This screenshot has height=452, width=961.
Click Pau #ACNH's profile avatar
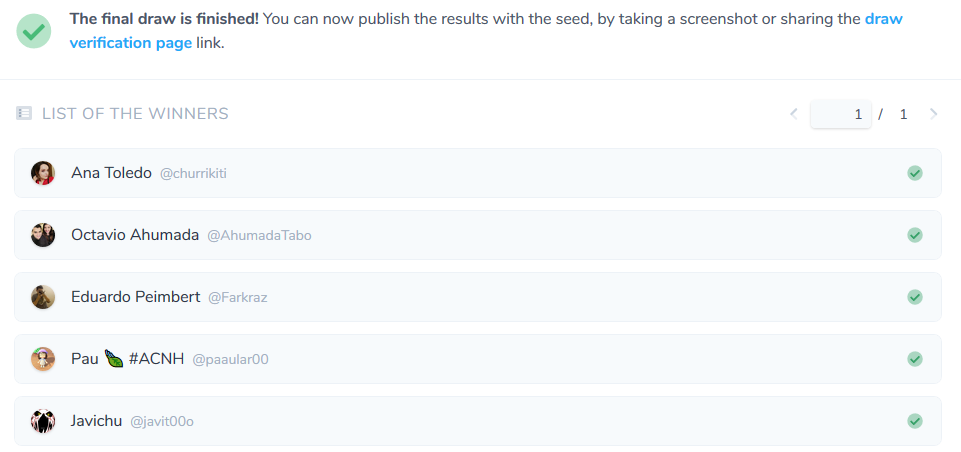(x=43, y=359)
